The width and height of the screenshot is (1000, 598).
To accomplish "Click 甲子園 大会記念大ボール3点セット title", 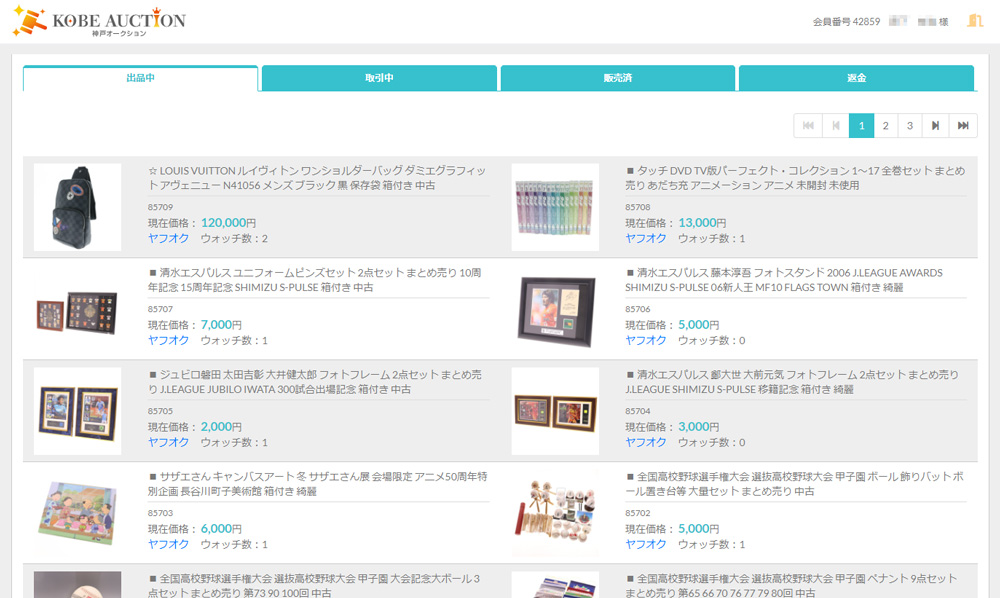I will point(314,586).
